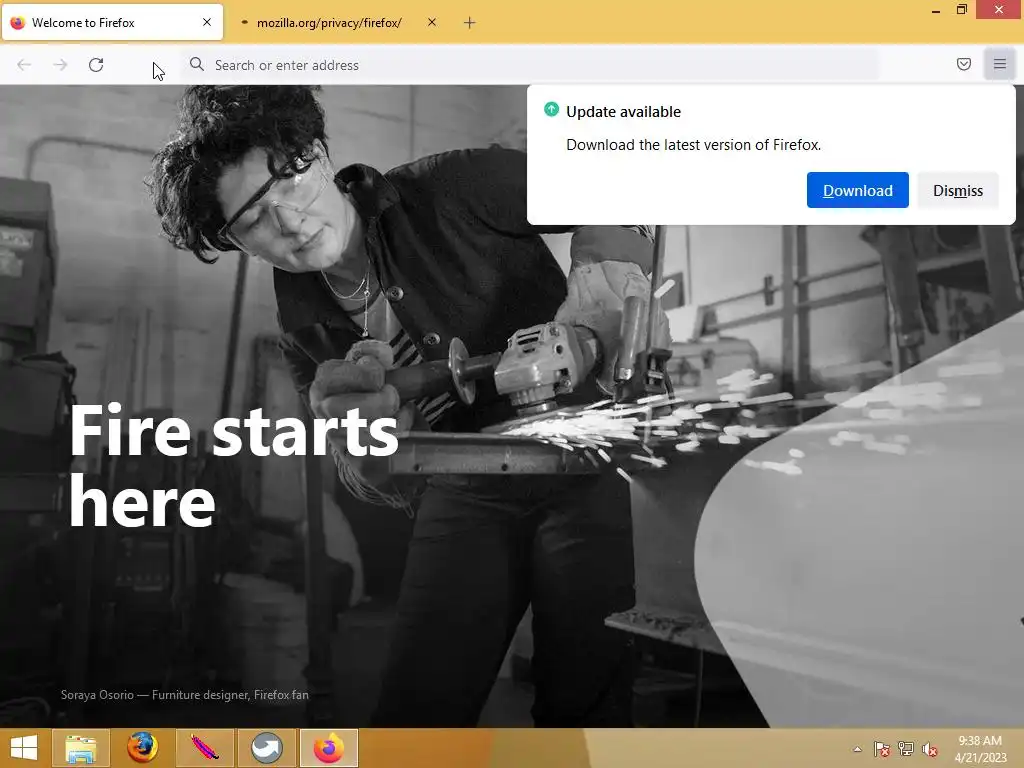Open the feather application in taskbar
The width and height of the screenshot is (1024, 768).
pos(204,748)
